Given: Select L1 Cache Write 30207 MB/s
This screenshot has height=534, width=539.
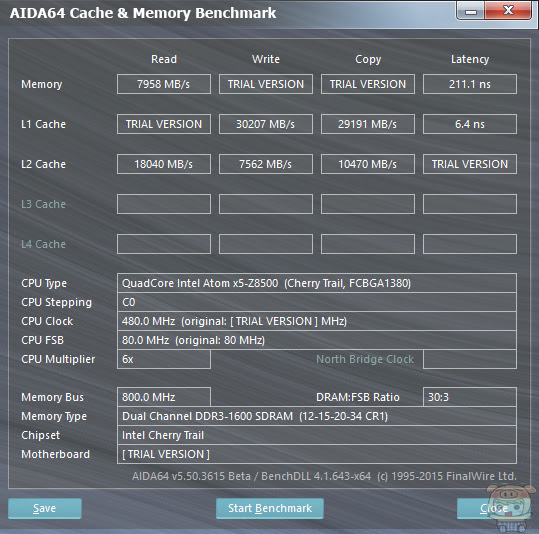Looking at the screenshot, I should point(266,124).
